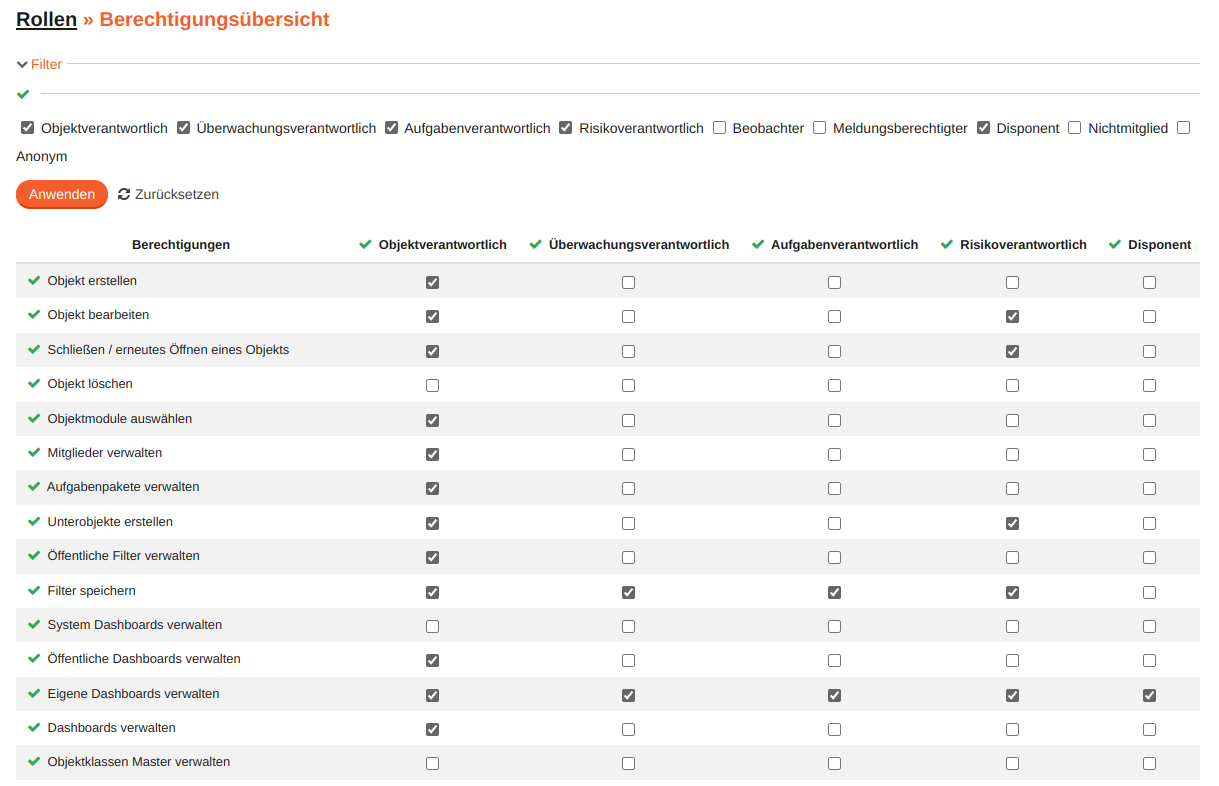Click green checkmark beside Disponent column header
The height and width of the screenshot is (786, 1219).
(1115, 245)
